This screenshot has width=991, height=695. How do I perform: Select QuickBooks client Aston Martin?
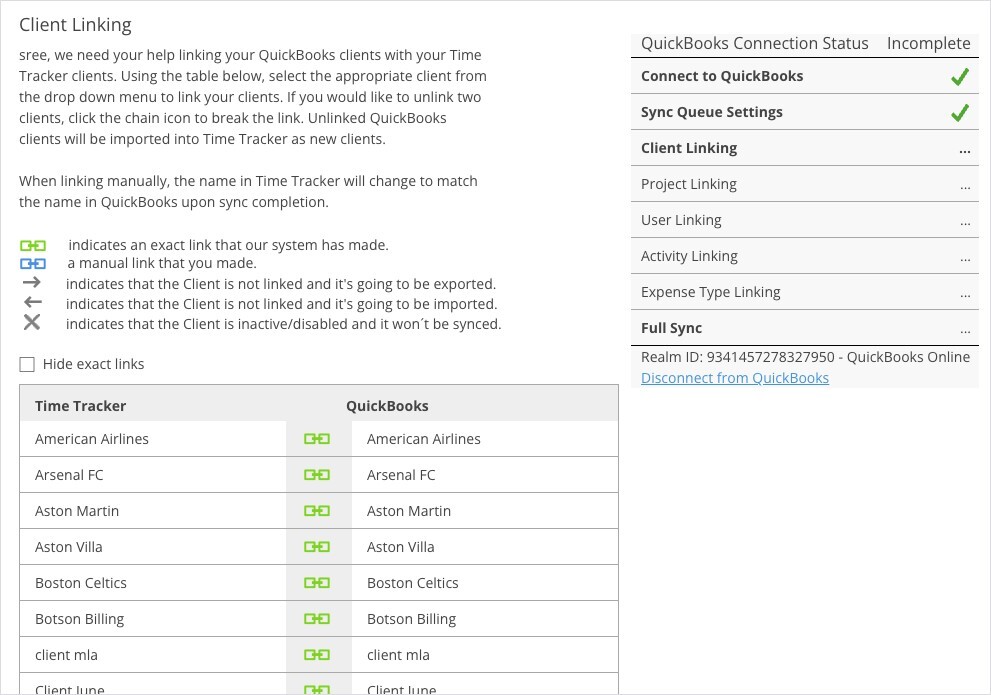tap(409, 511)
